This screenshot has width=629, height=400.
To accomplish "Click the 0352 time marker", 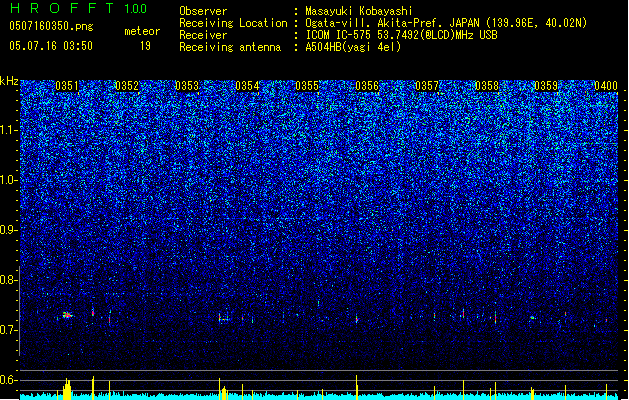I will click(127, 86).
